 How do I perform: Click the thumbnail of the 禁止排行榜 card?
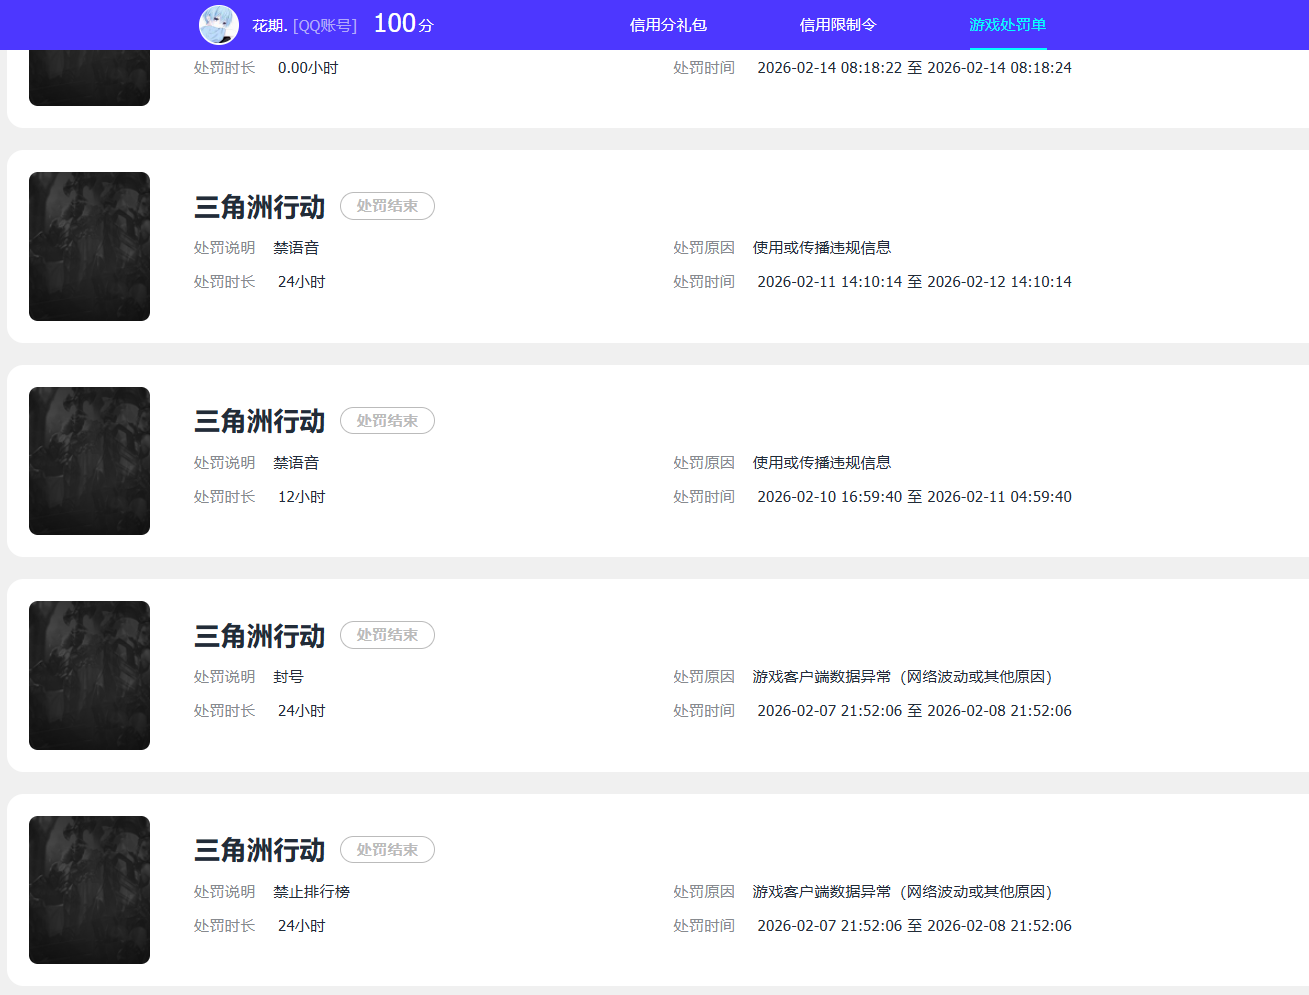[x=89, y=889]
